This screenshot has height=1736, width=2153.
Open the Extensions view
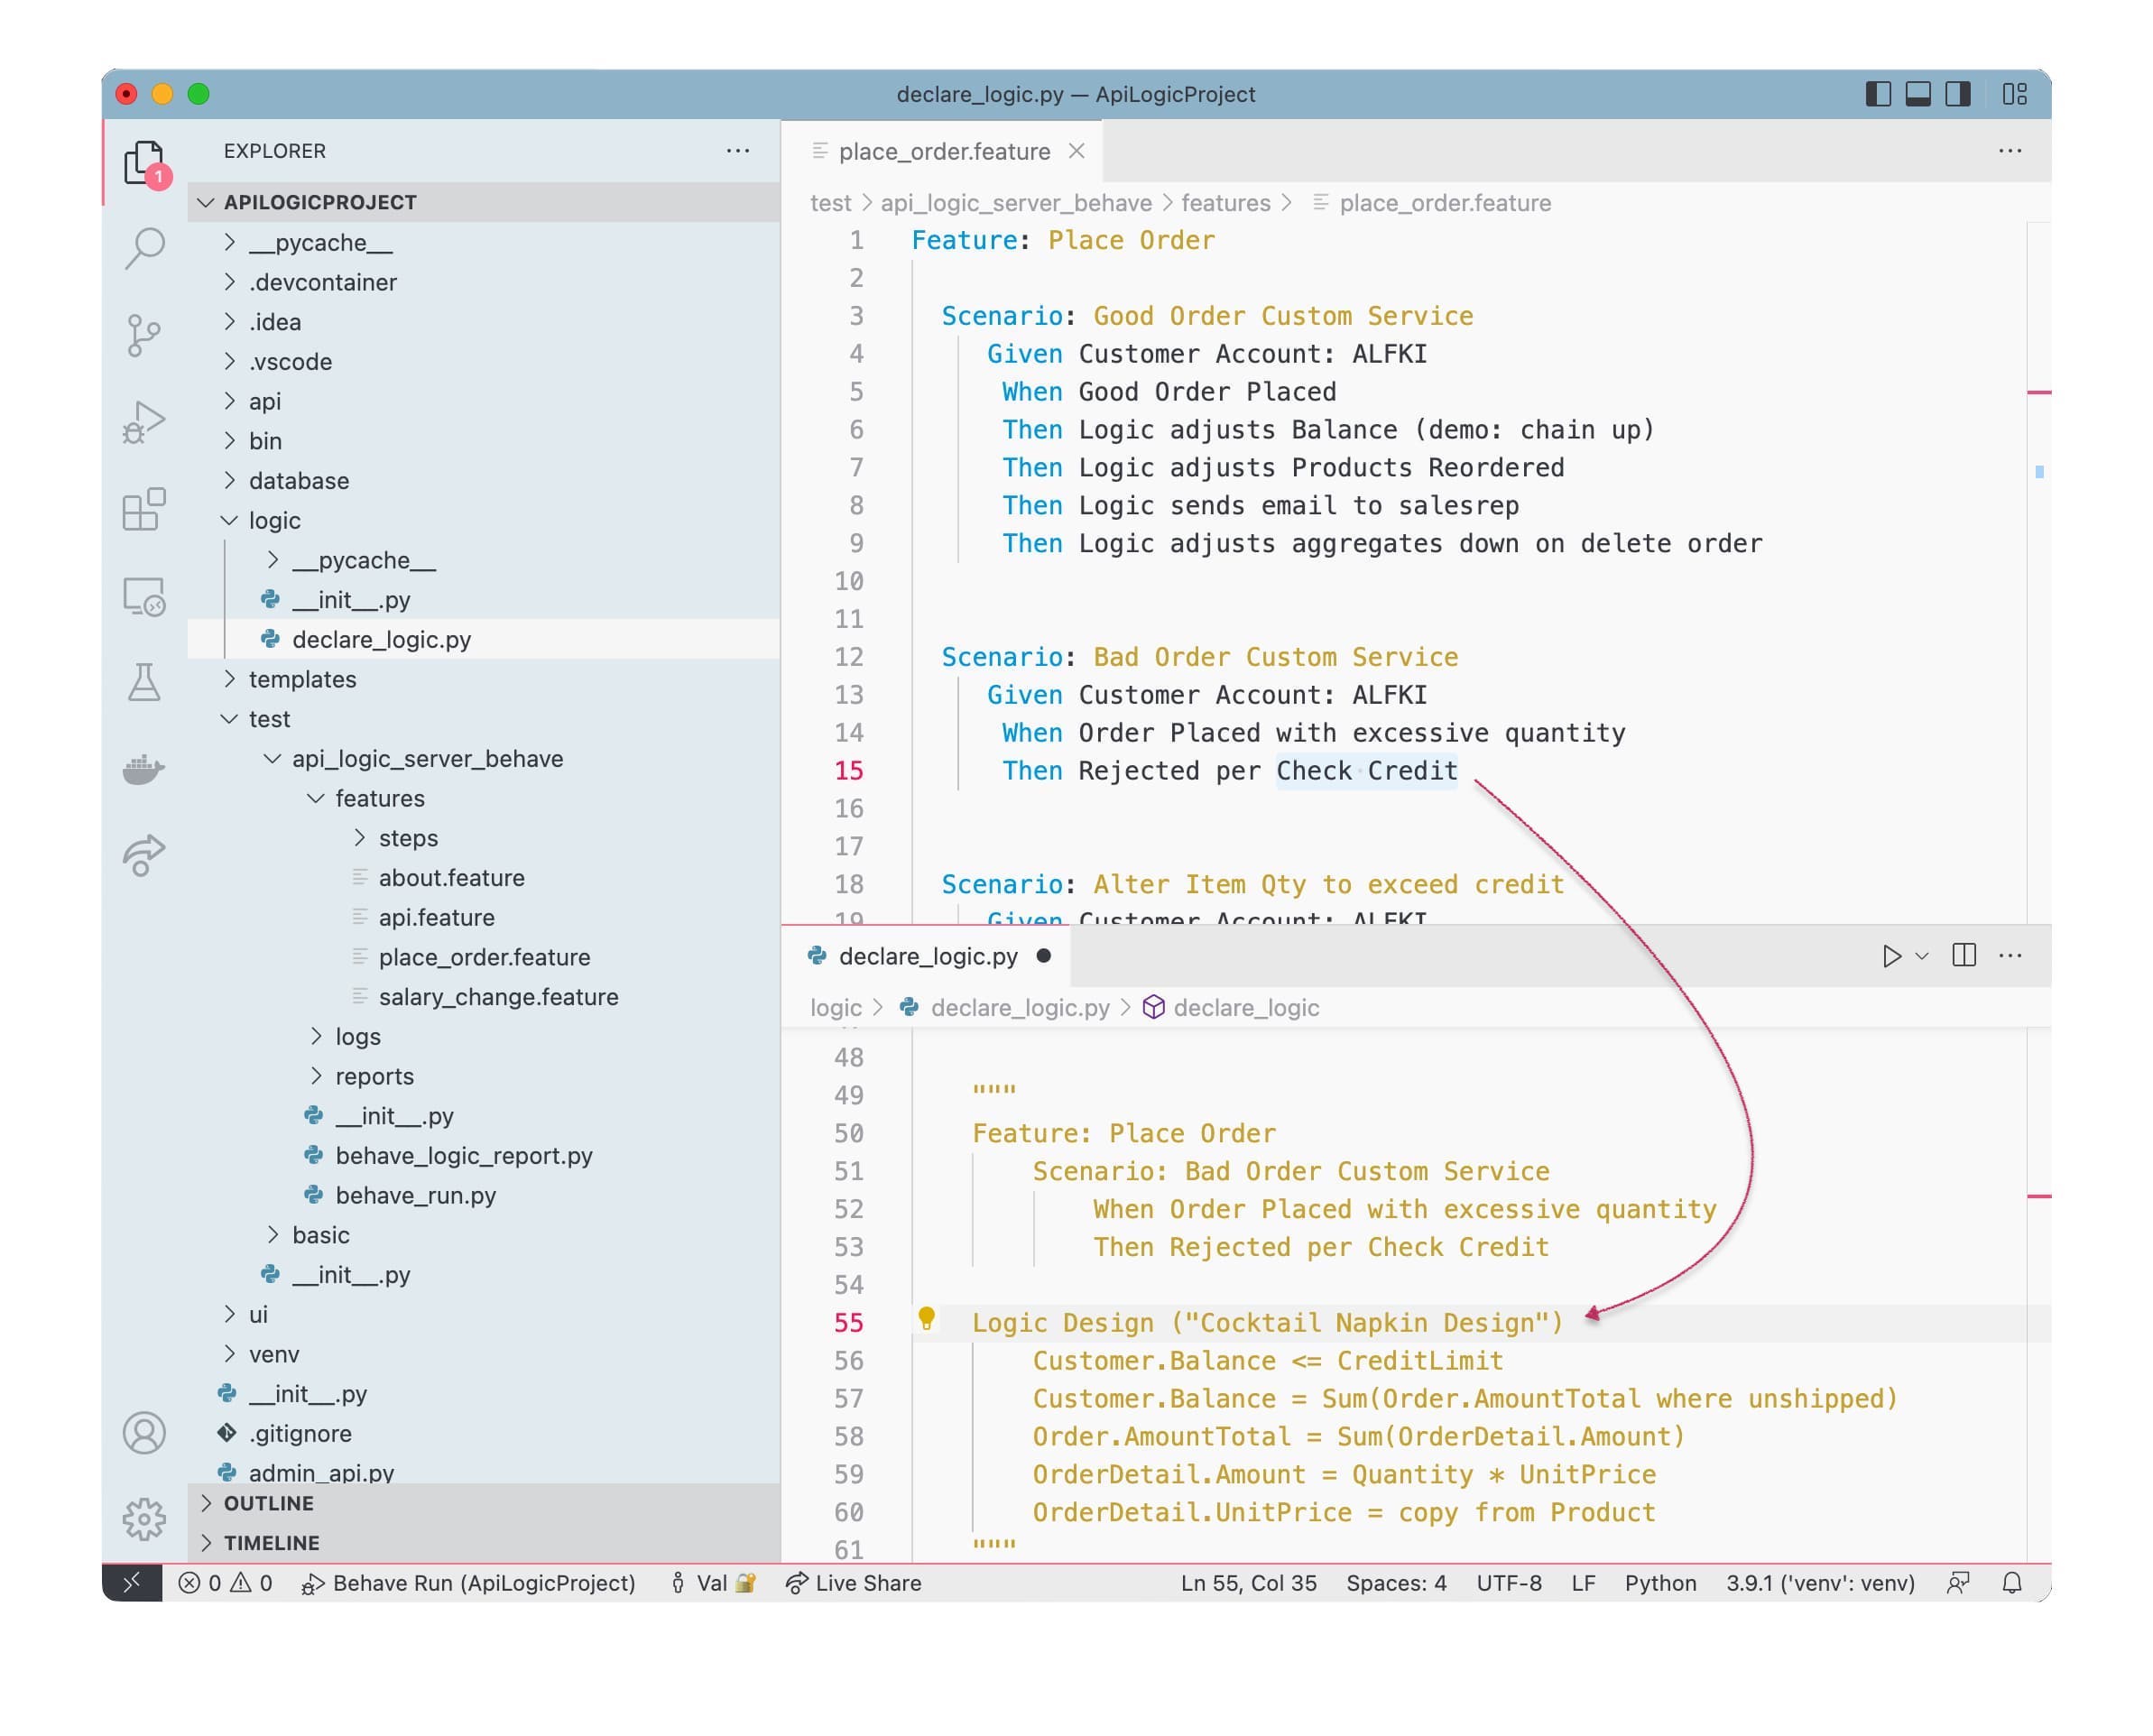(x=144, y=510)
